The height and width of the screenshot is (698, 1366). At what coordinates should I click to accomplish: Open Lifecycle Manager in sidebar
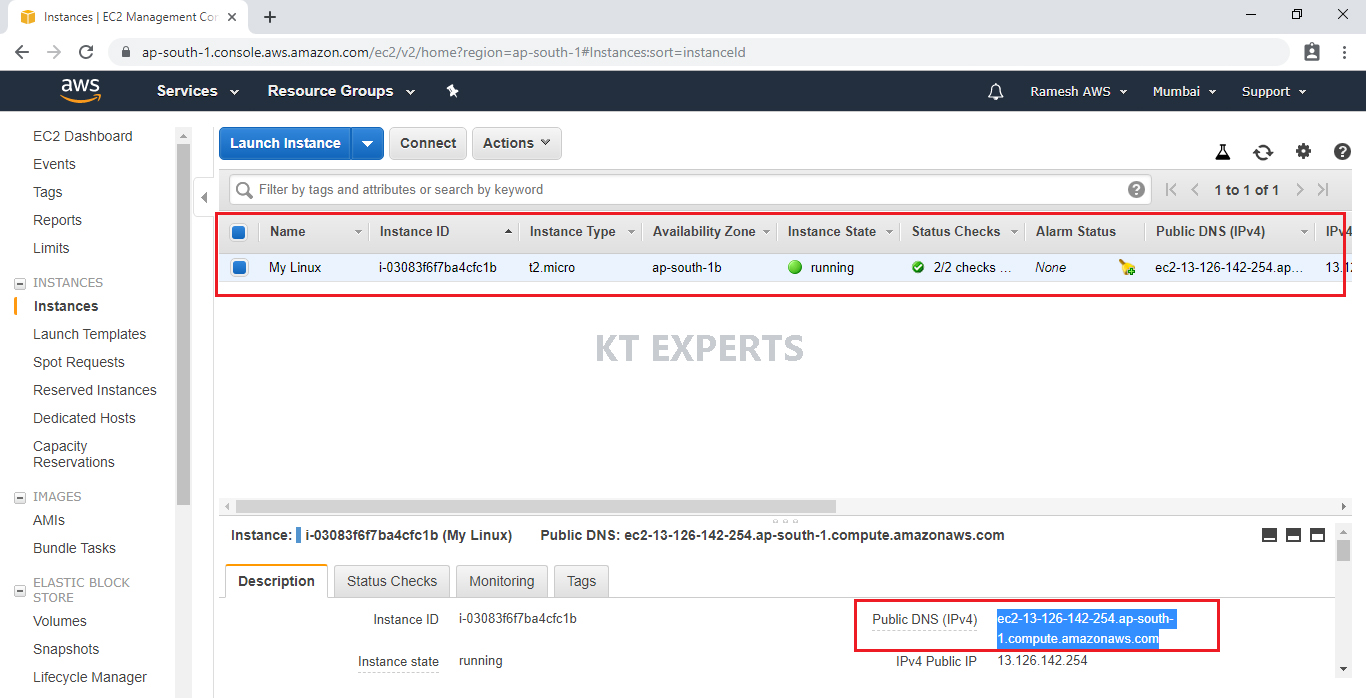point(90,677)
